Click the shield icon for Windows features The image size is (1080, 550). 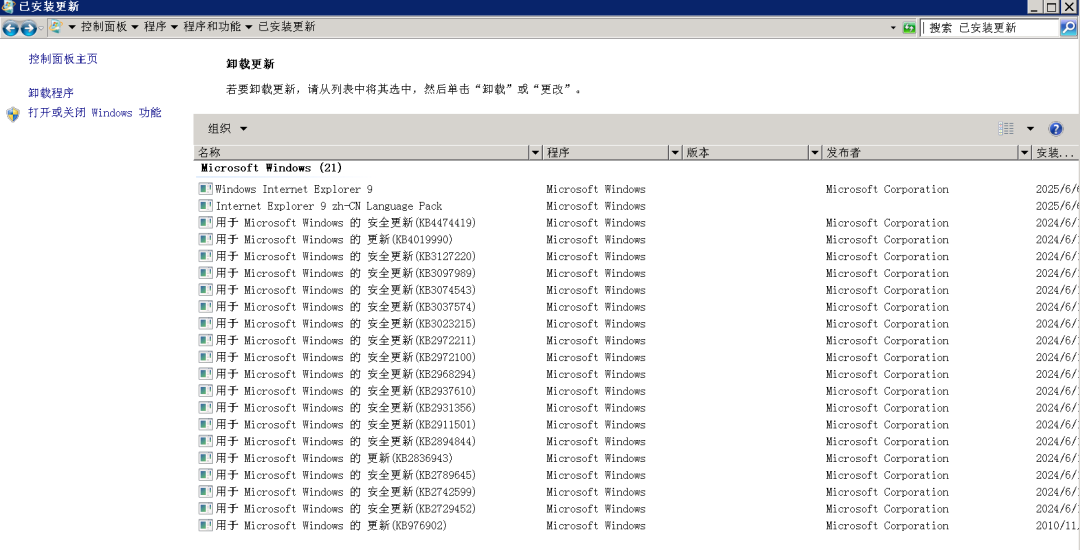coord(13,114)
